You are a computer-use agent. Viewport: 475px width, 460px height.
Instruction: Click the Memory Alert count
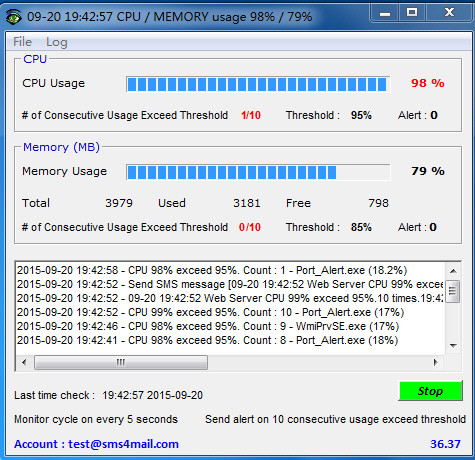coord(433,227)
